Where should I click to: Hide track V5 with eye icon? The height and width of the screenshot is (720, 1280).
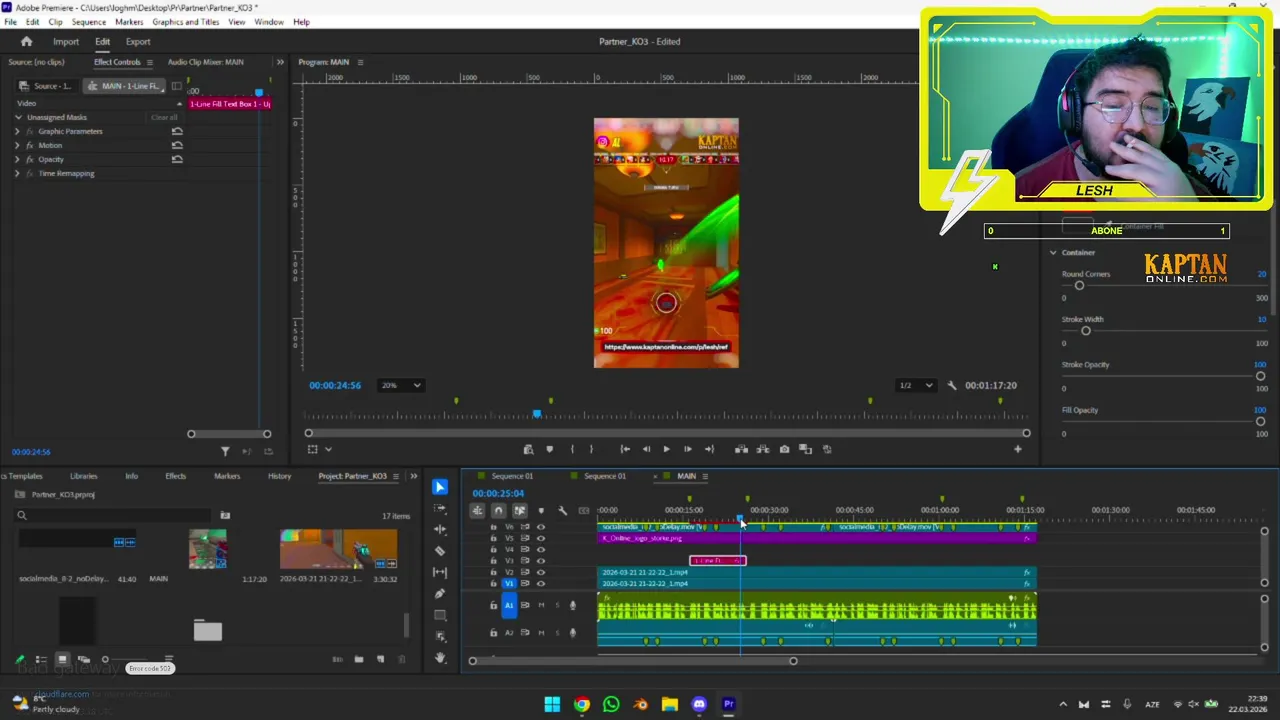tap(541, 538)
